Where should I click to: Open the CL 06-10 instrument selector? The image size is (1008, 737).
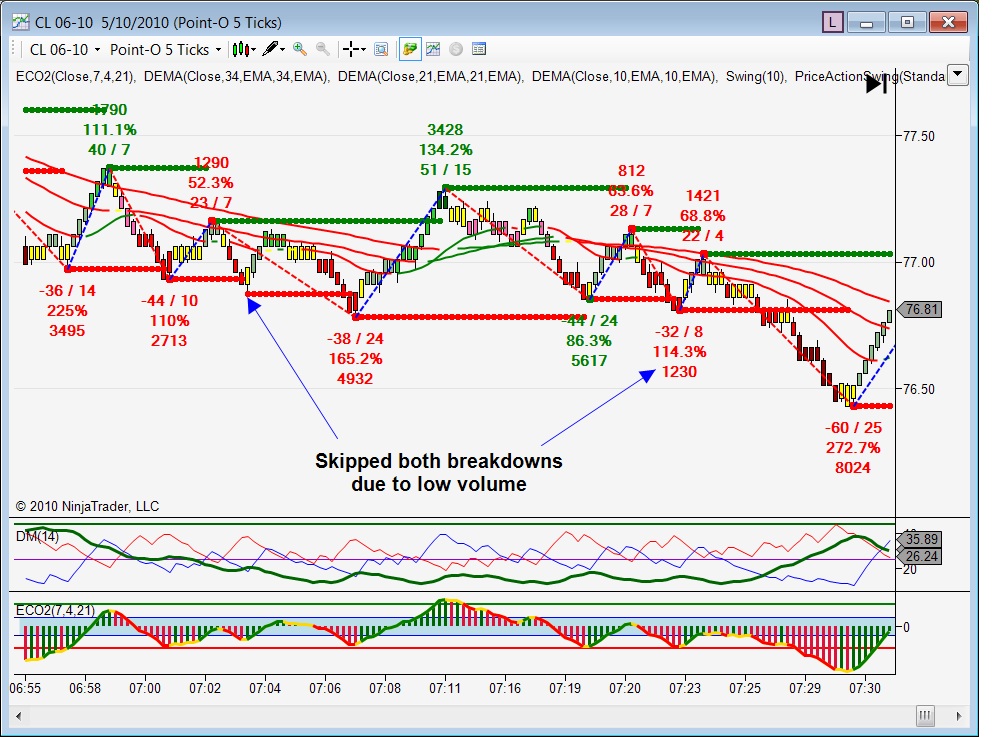tap(65, 50)
